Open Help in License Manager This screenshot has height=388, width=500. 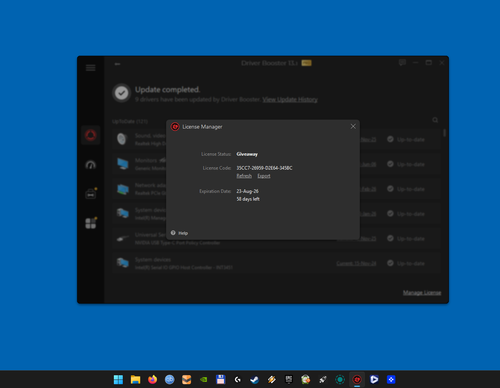[183, 233]
